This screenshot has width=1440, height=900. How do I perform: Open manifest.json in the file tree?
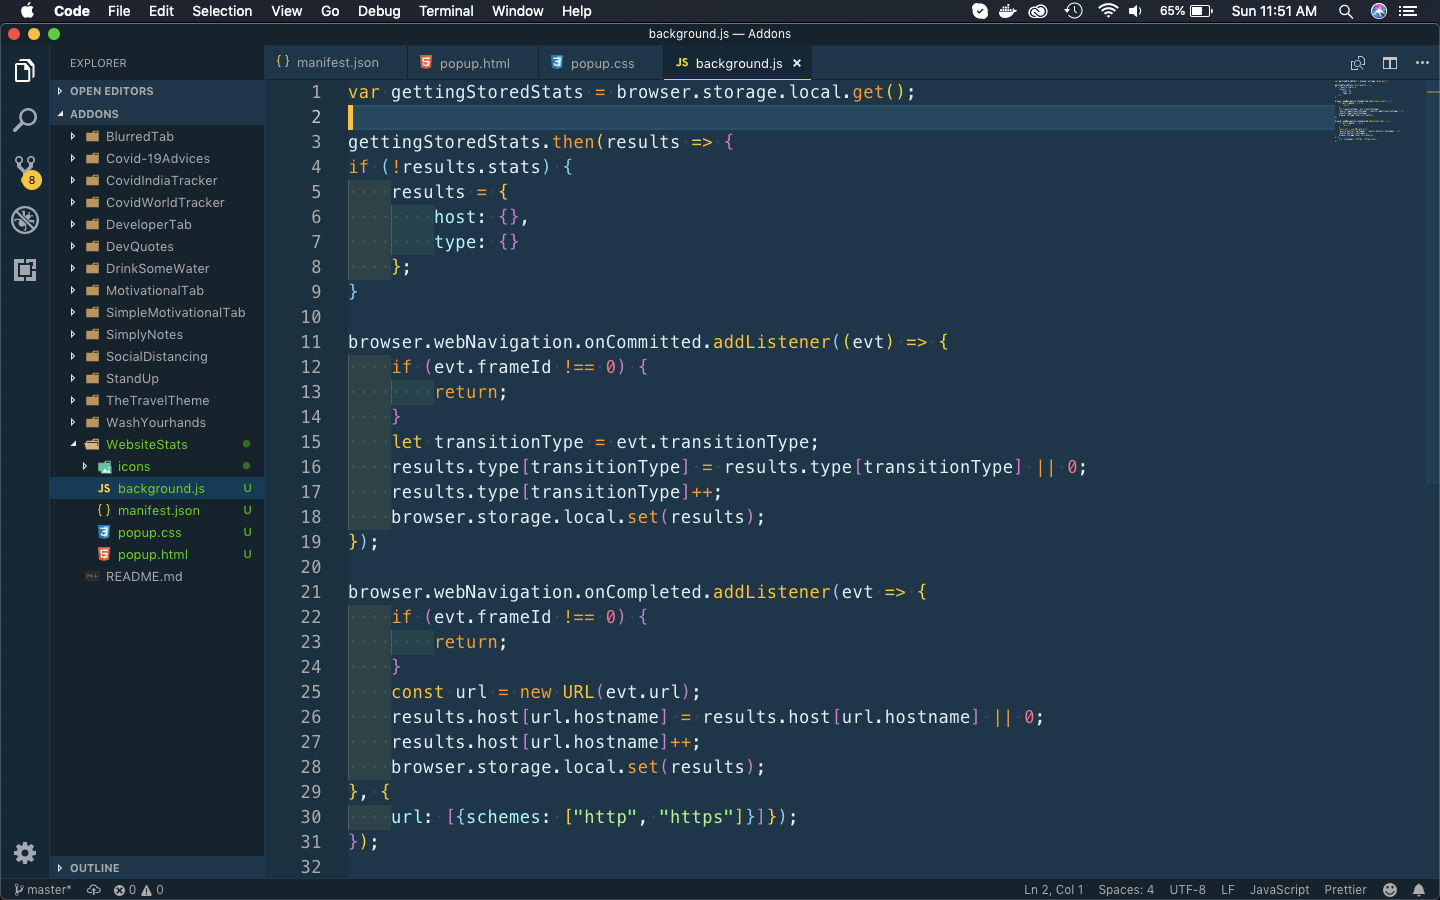click(157, 510)
